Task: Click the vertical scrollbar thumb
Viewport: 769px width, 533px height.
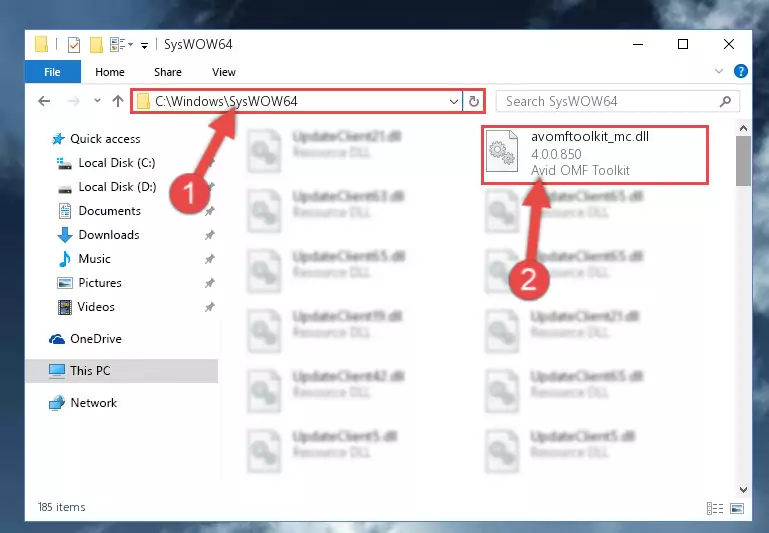Action: (743, 161)
